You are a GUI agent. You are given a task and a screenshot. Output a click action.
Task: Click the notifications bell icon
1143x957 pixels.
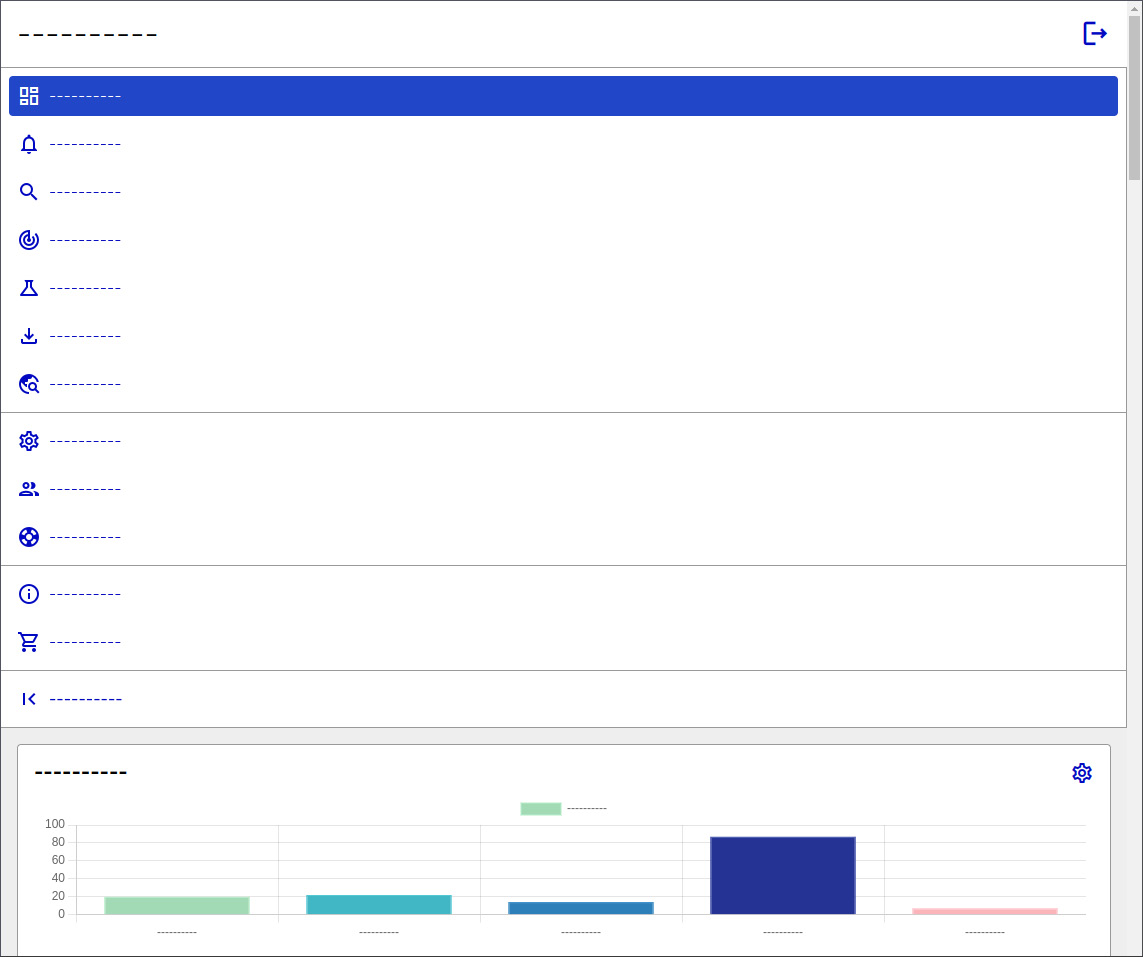[29, 143]
